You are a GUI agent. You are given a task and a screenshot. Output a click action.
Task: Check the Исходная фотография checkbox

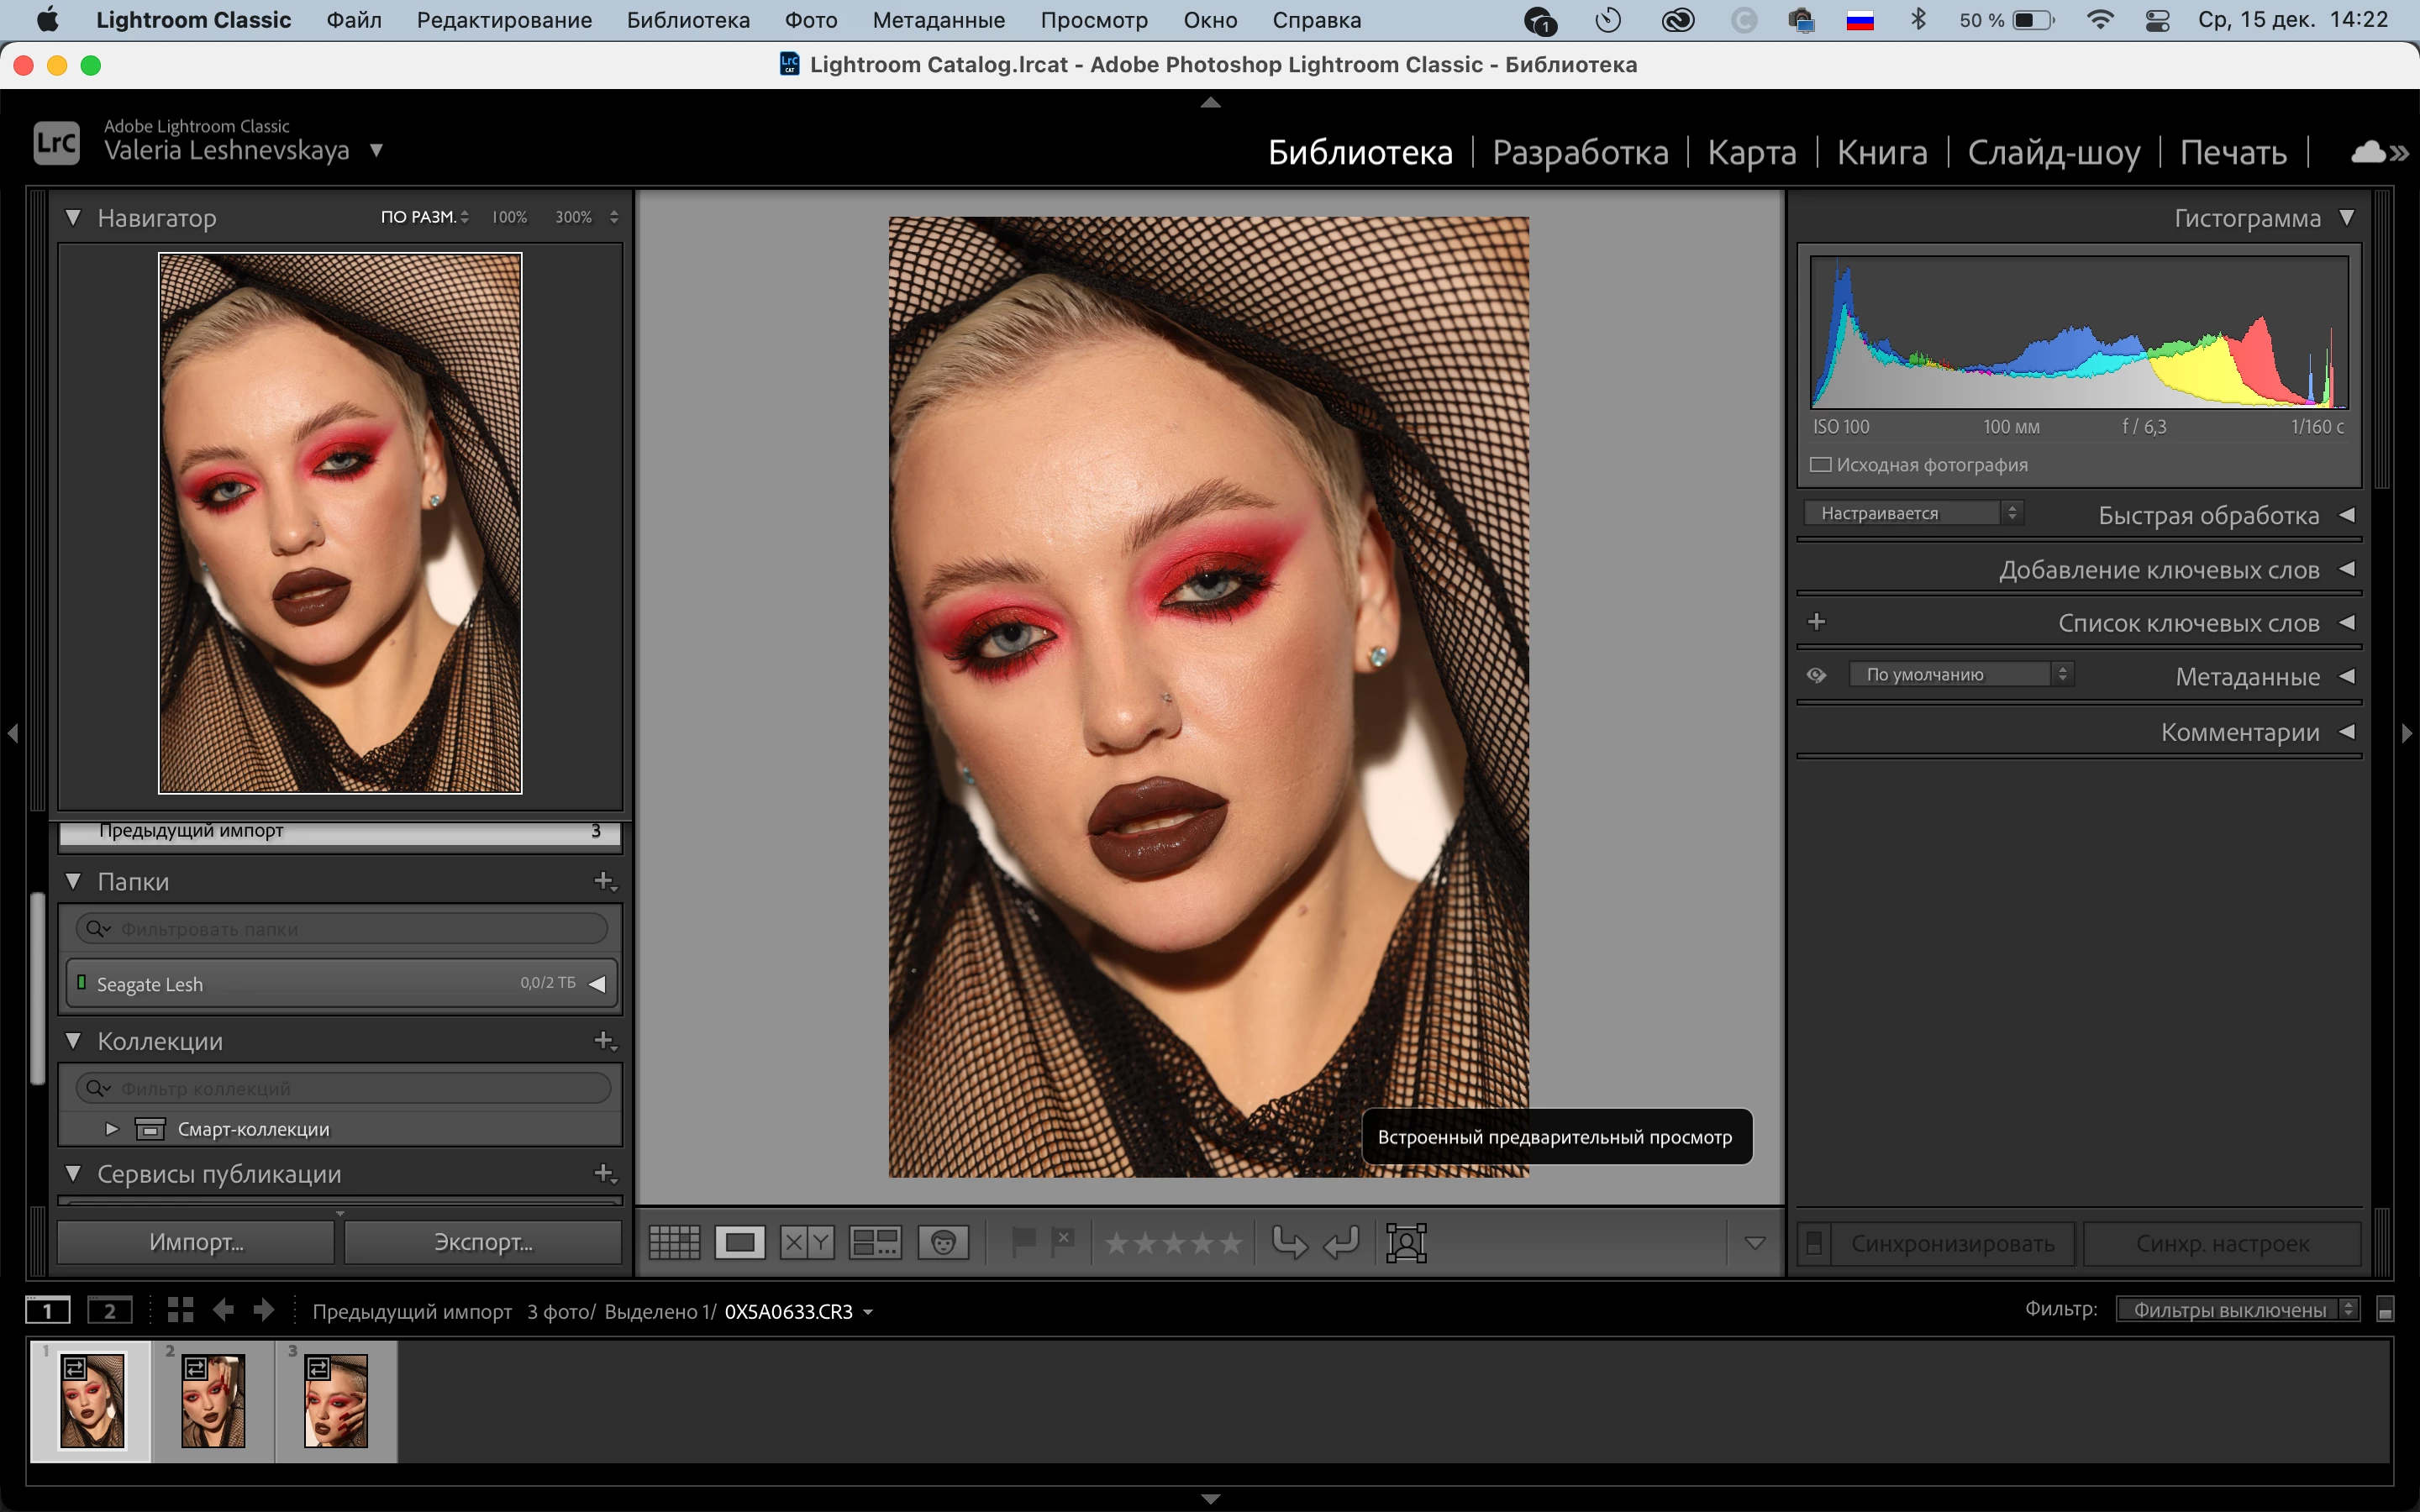pyautogui.click(x=1821, y=465)
